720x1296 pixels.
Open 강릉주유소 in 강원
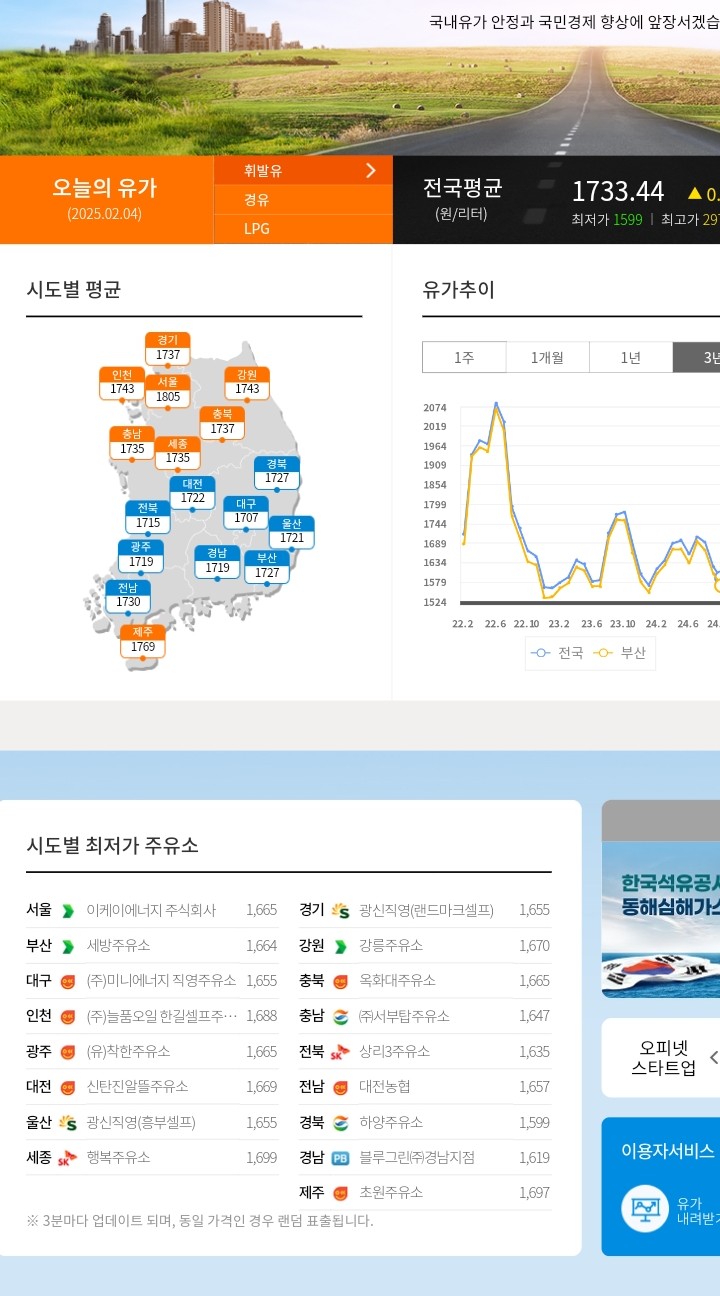[391, 945]
